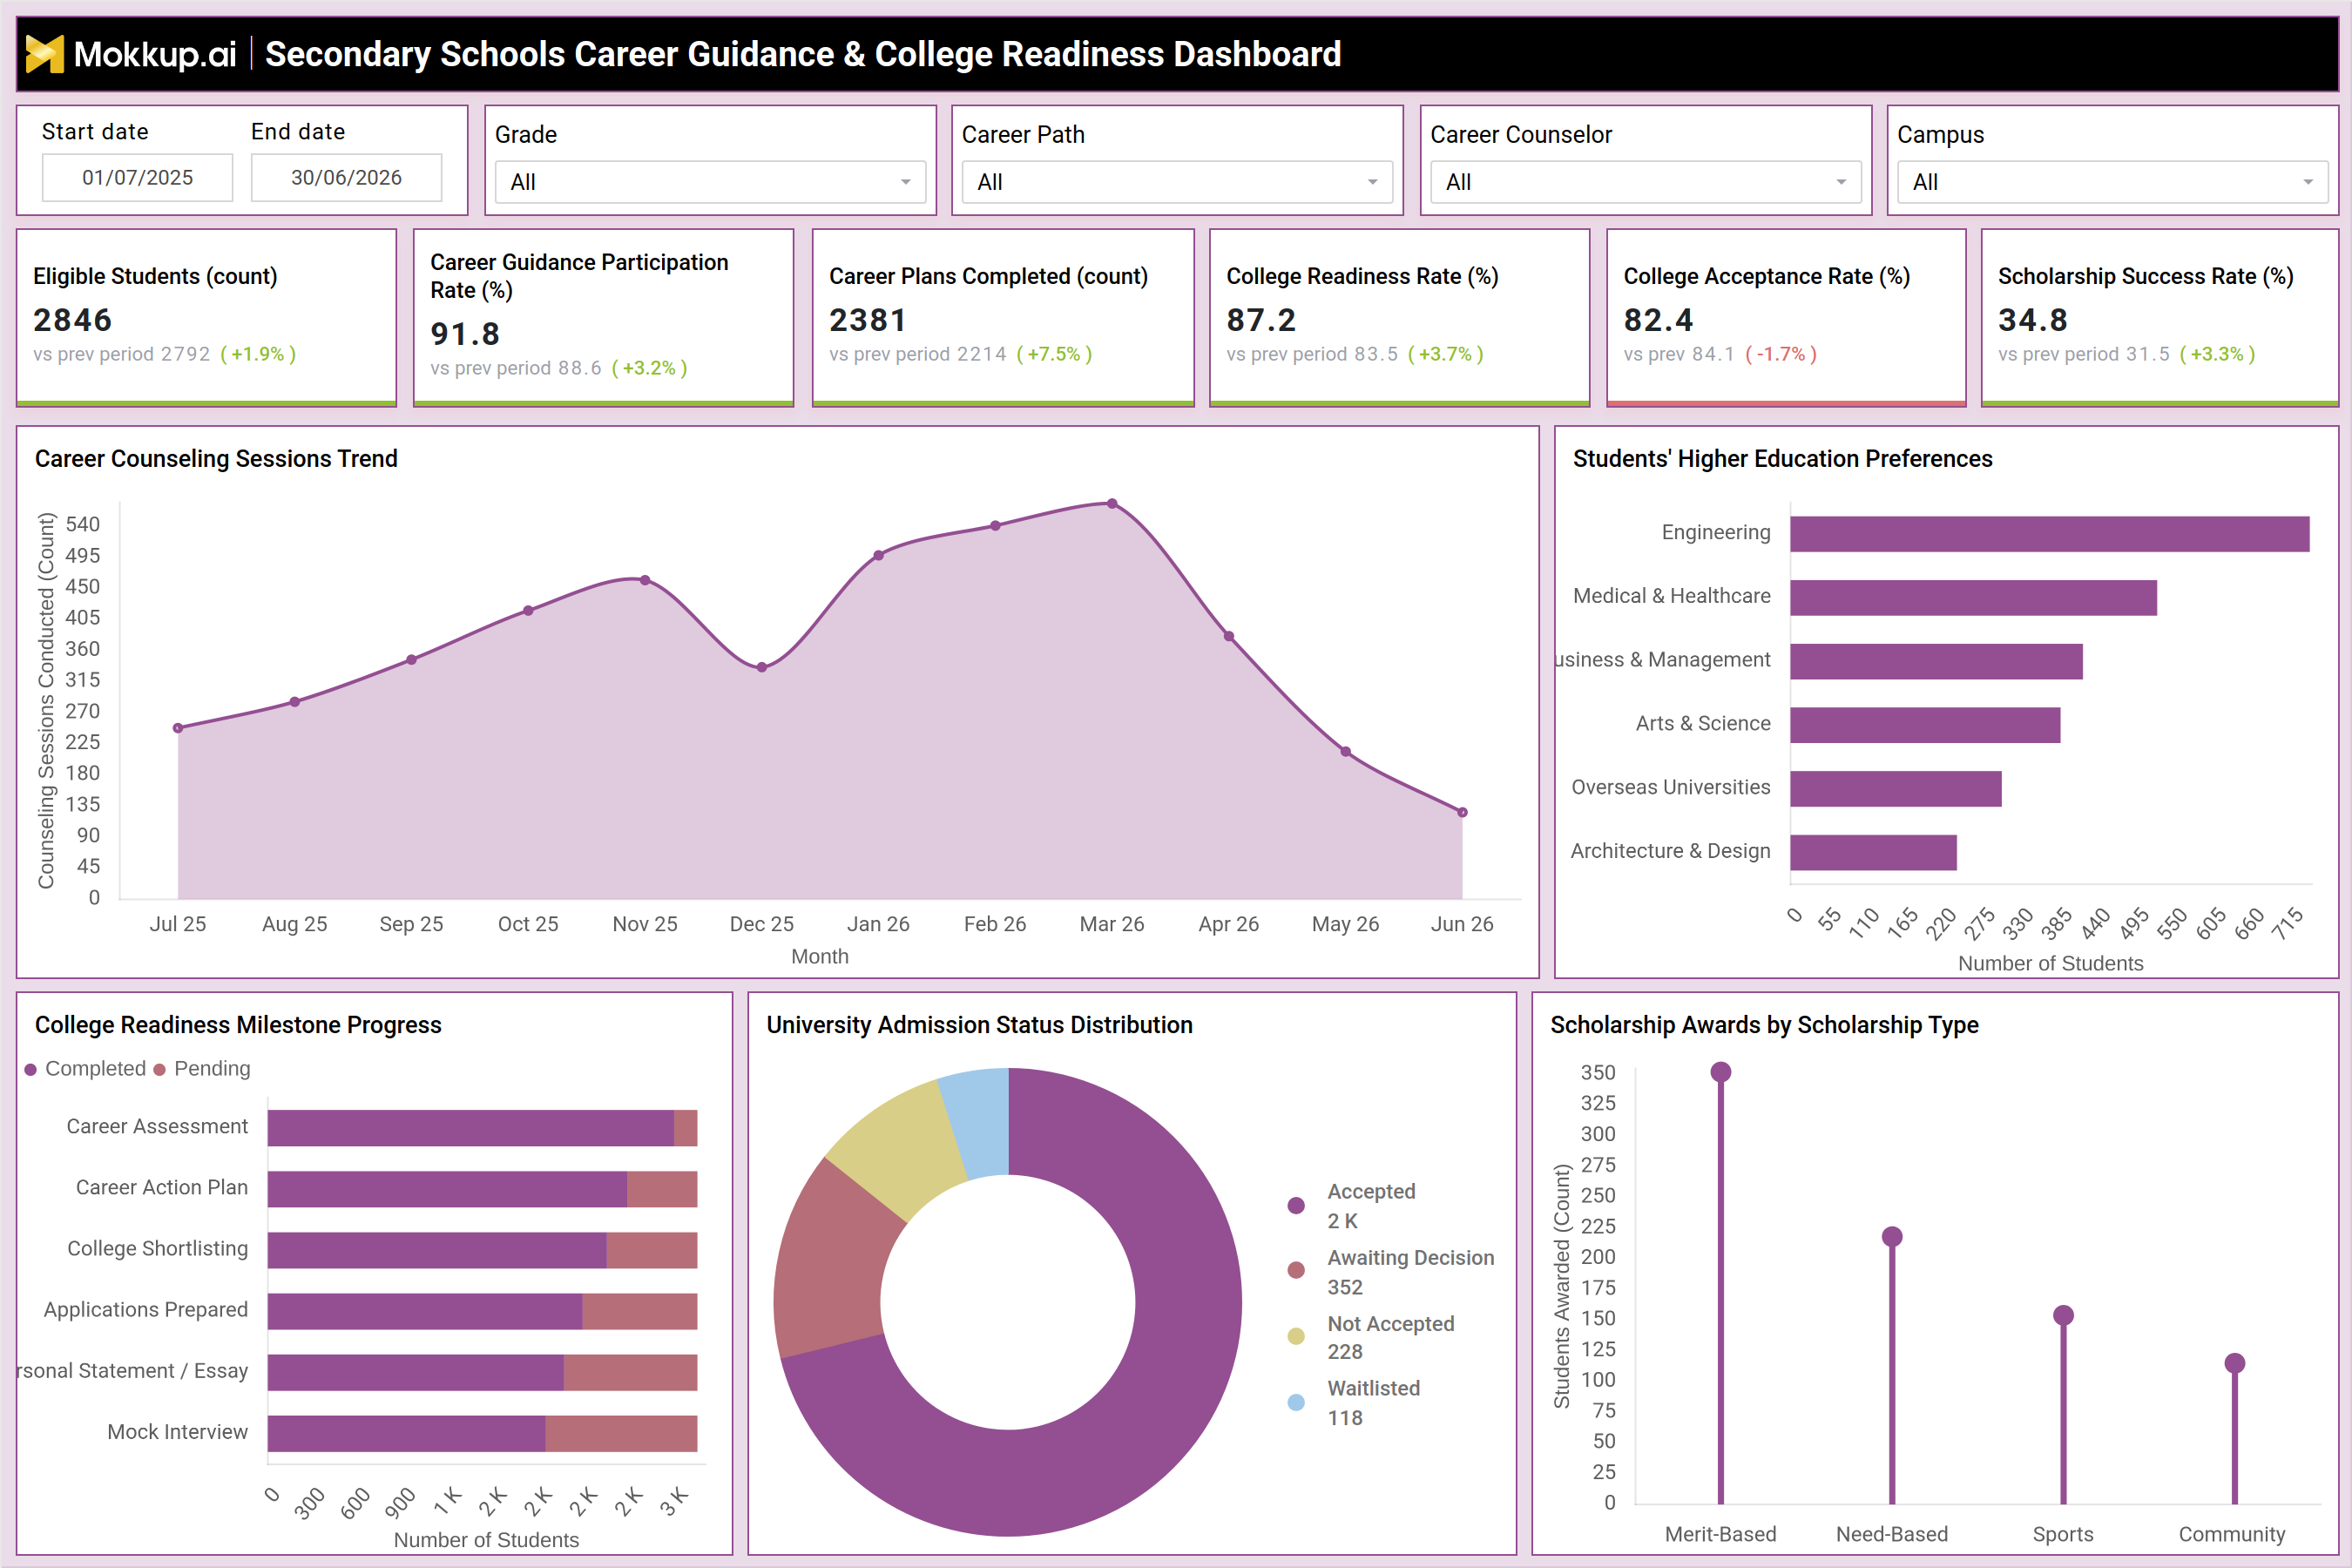Click University Admission Status Distribution title
Viewport: 2352px width, 1568px height.
pyautogui.click(x=979, y=1025)
